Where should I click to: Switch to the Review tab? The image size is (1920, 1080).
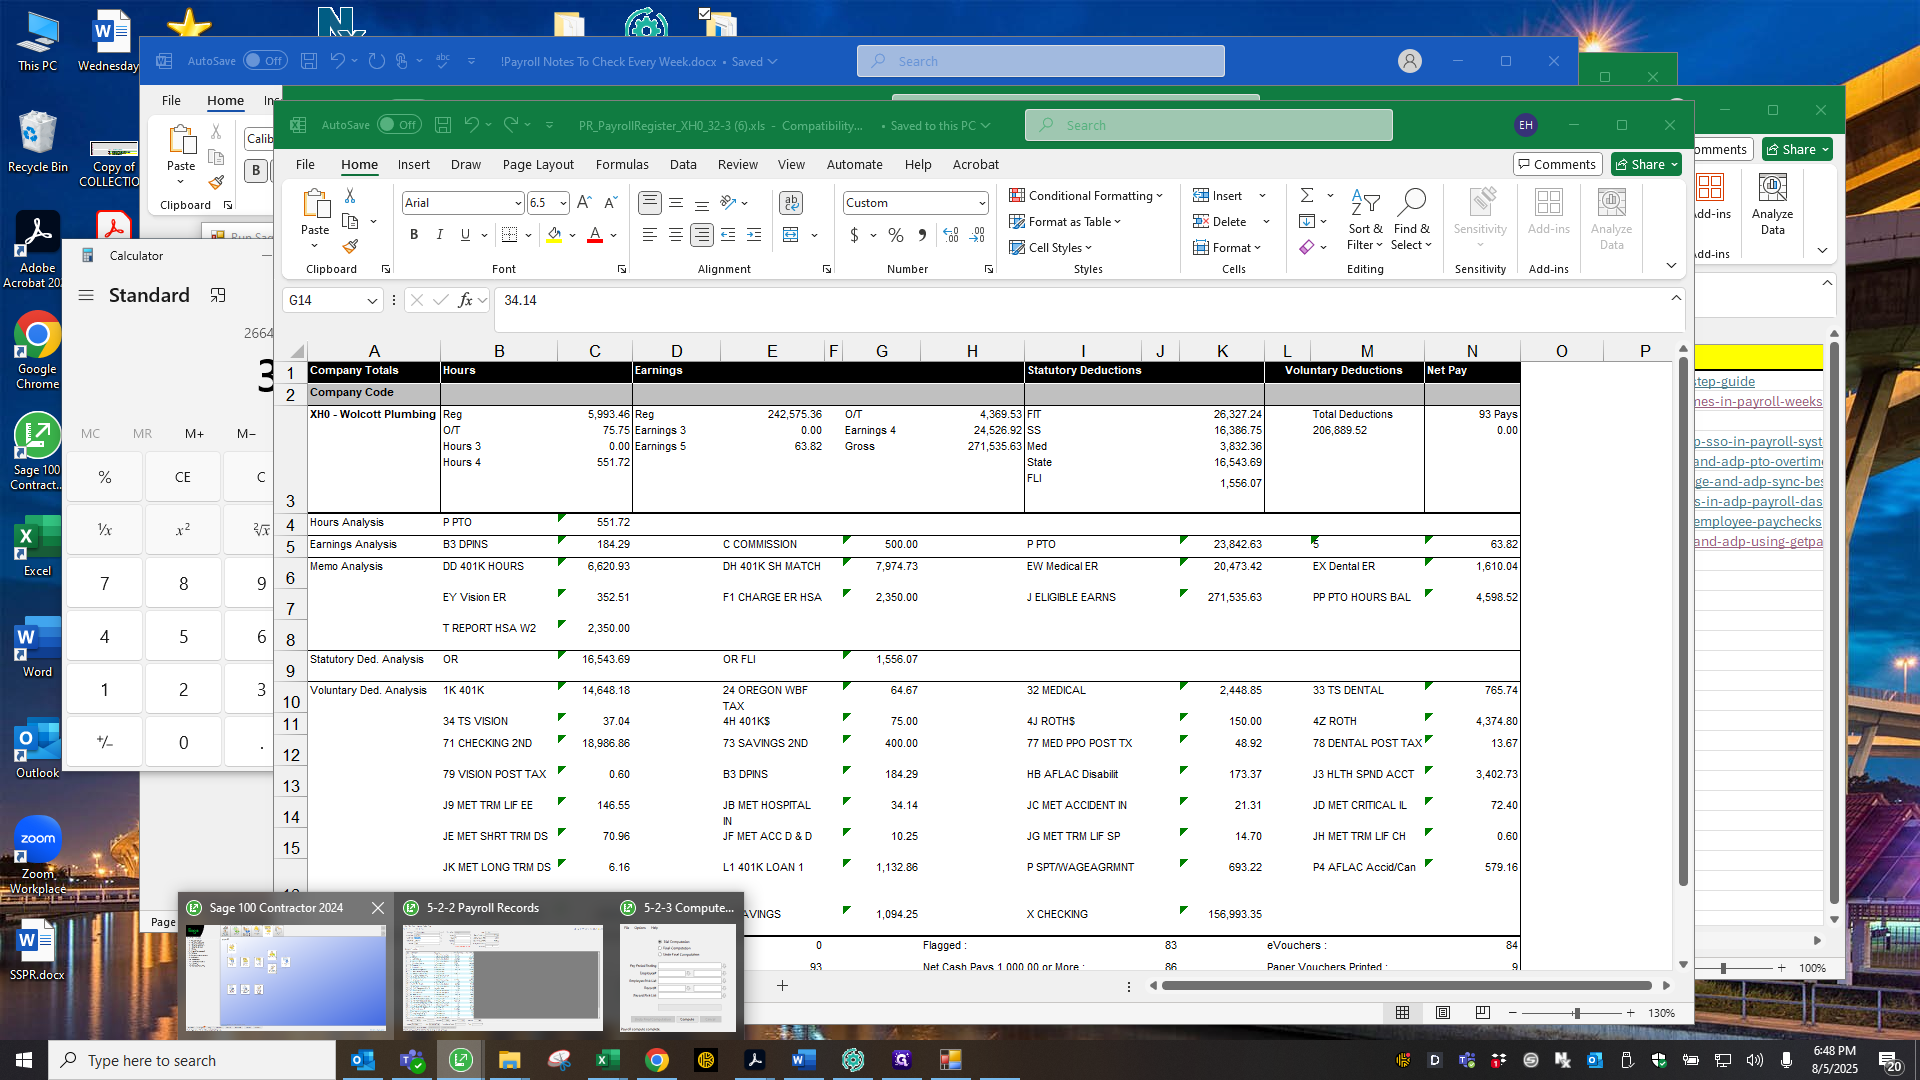[738, 164]
